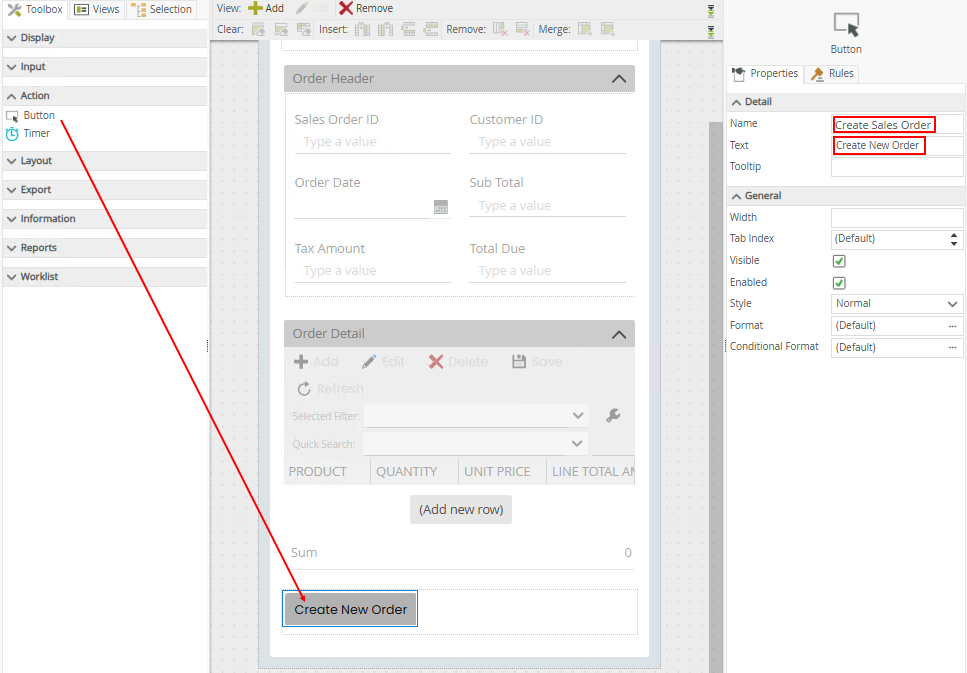The height and width of the screenshot is (673, 967).
Task: Open the Style dropdown set to Normal
Action: tap(896, 304)
